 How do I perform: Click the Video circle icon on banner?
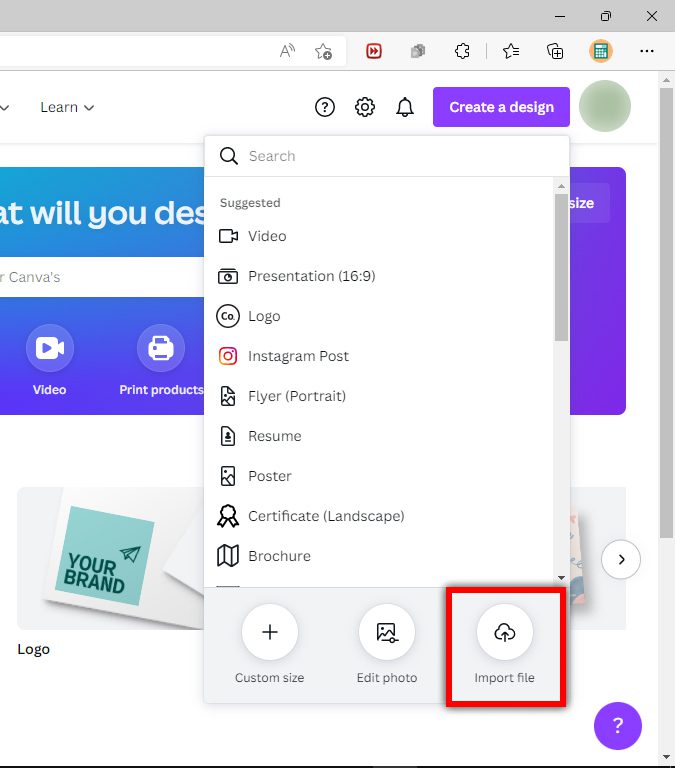49,348
